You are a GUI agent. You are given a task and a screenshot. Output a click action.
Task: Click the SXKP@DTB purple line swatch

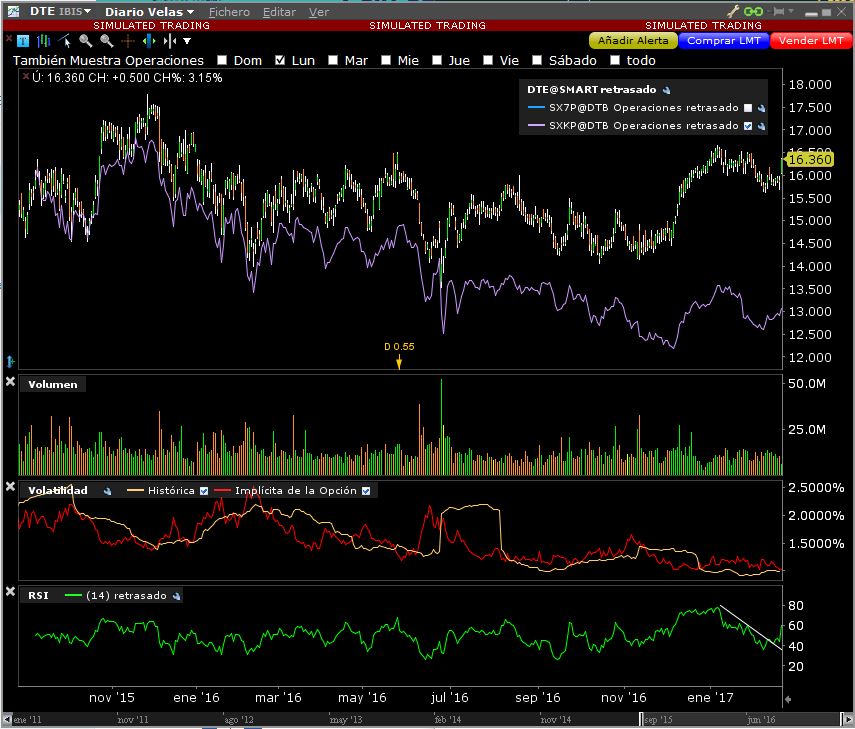[x=537, y=125]
